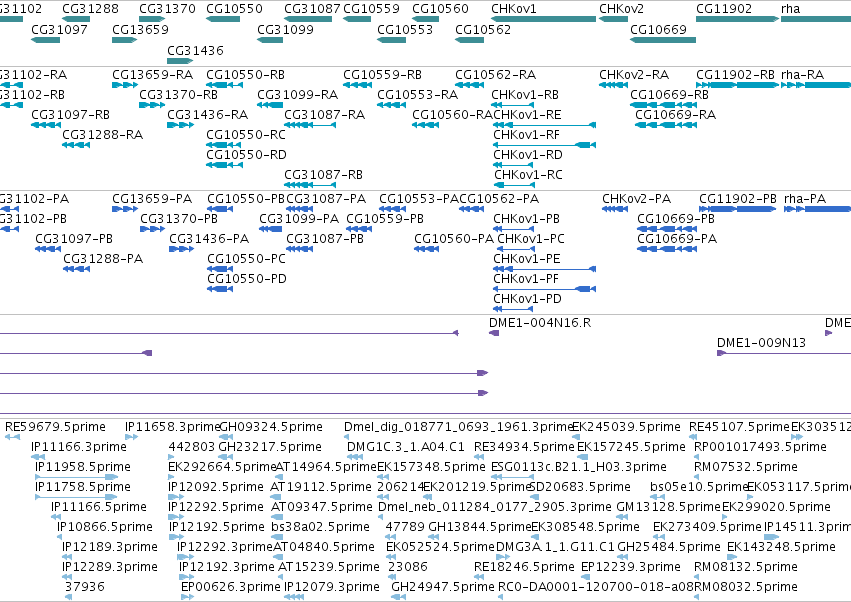Select the RE45107.5prime EST label

739,427
